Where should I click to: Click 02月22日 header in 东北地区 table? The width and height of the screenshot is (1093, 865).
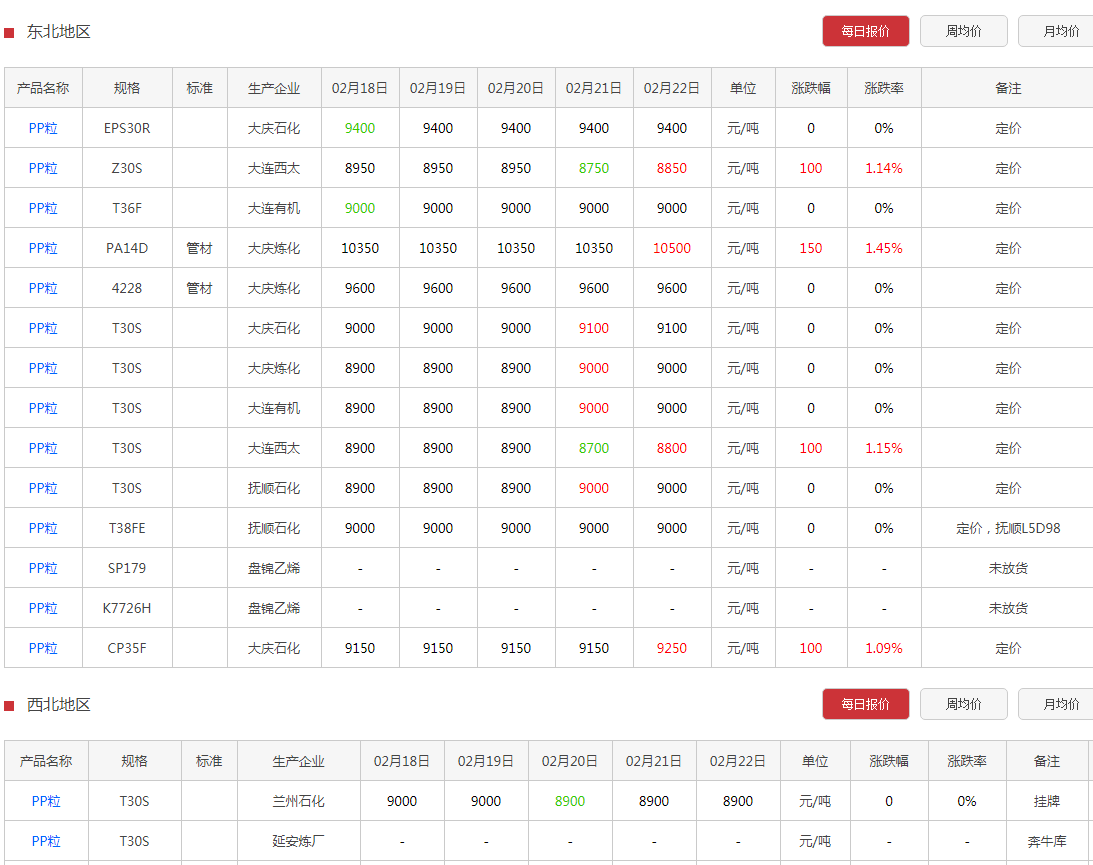672,89
